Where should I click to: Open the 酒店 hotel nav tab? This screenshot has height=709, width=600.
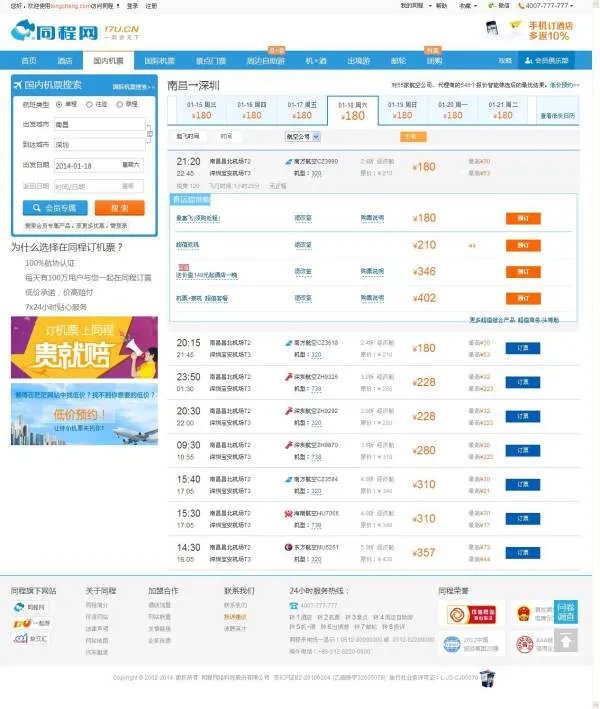point(65,61)
